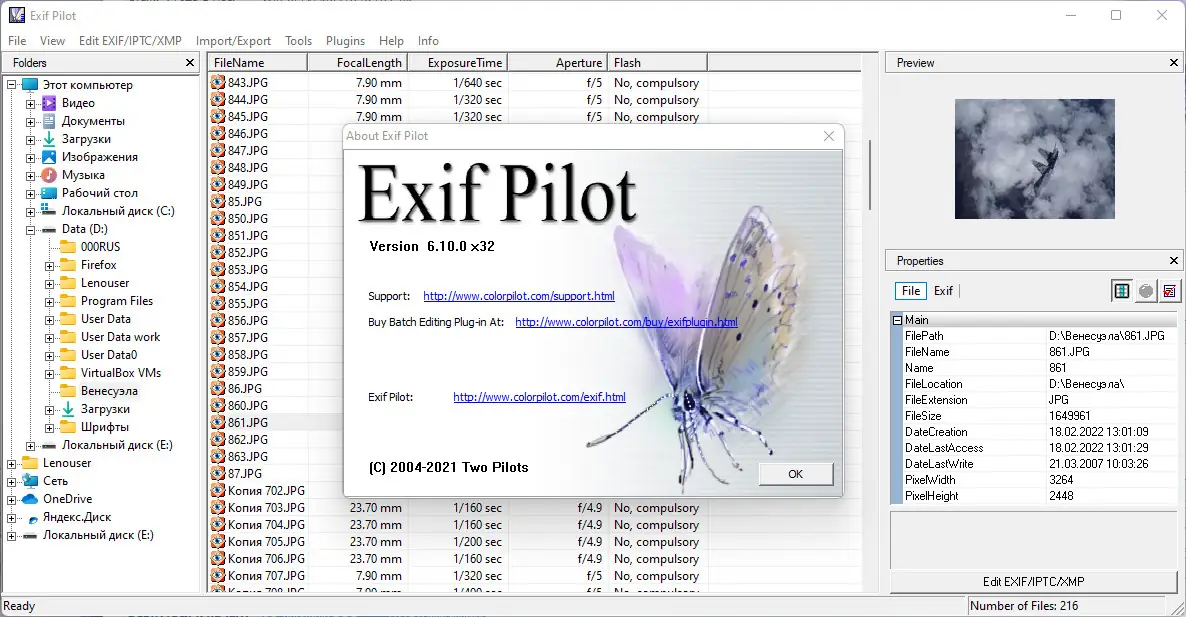Click the Рабочий стол desktop icon

tap(49, 193)
